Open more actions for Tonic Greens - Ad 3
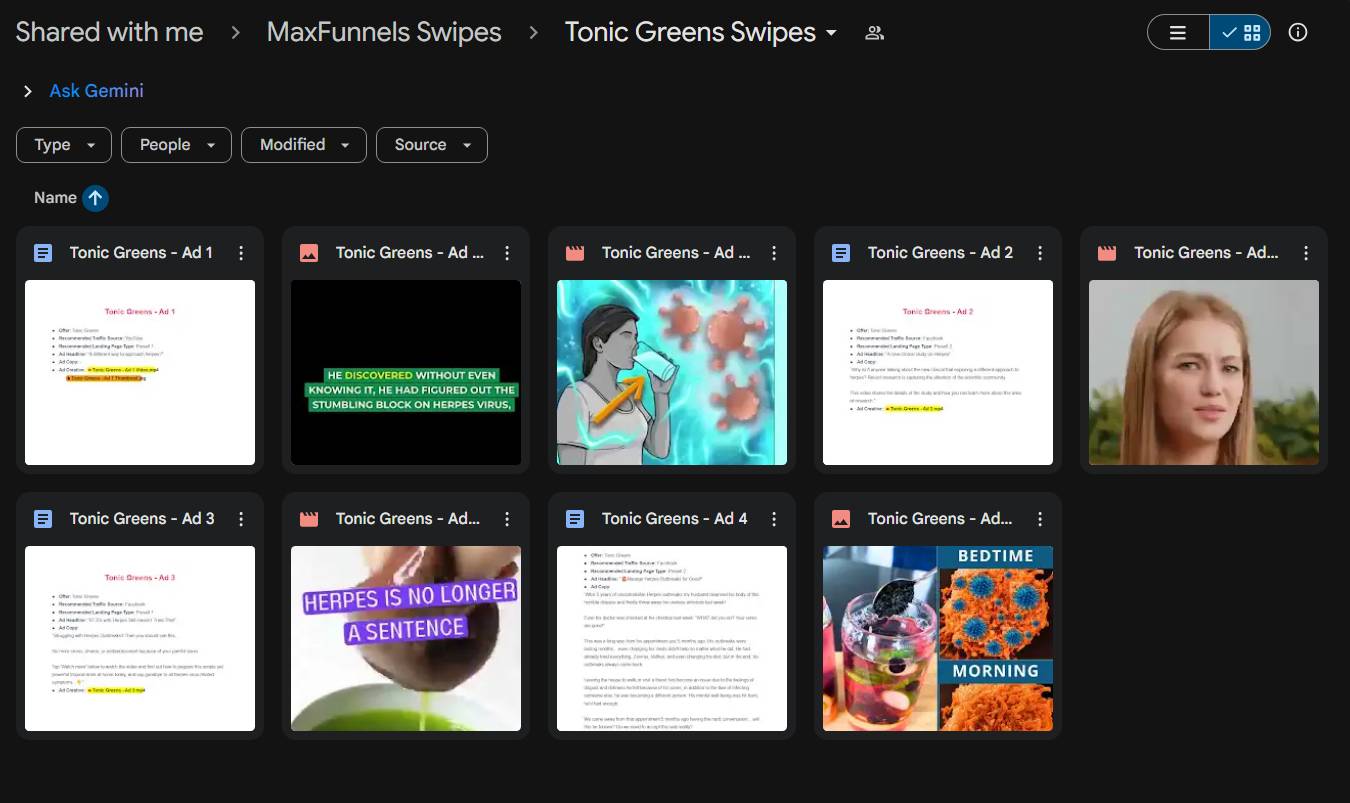This screenshot has width=1350, height=803. click(241, 519)
